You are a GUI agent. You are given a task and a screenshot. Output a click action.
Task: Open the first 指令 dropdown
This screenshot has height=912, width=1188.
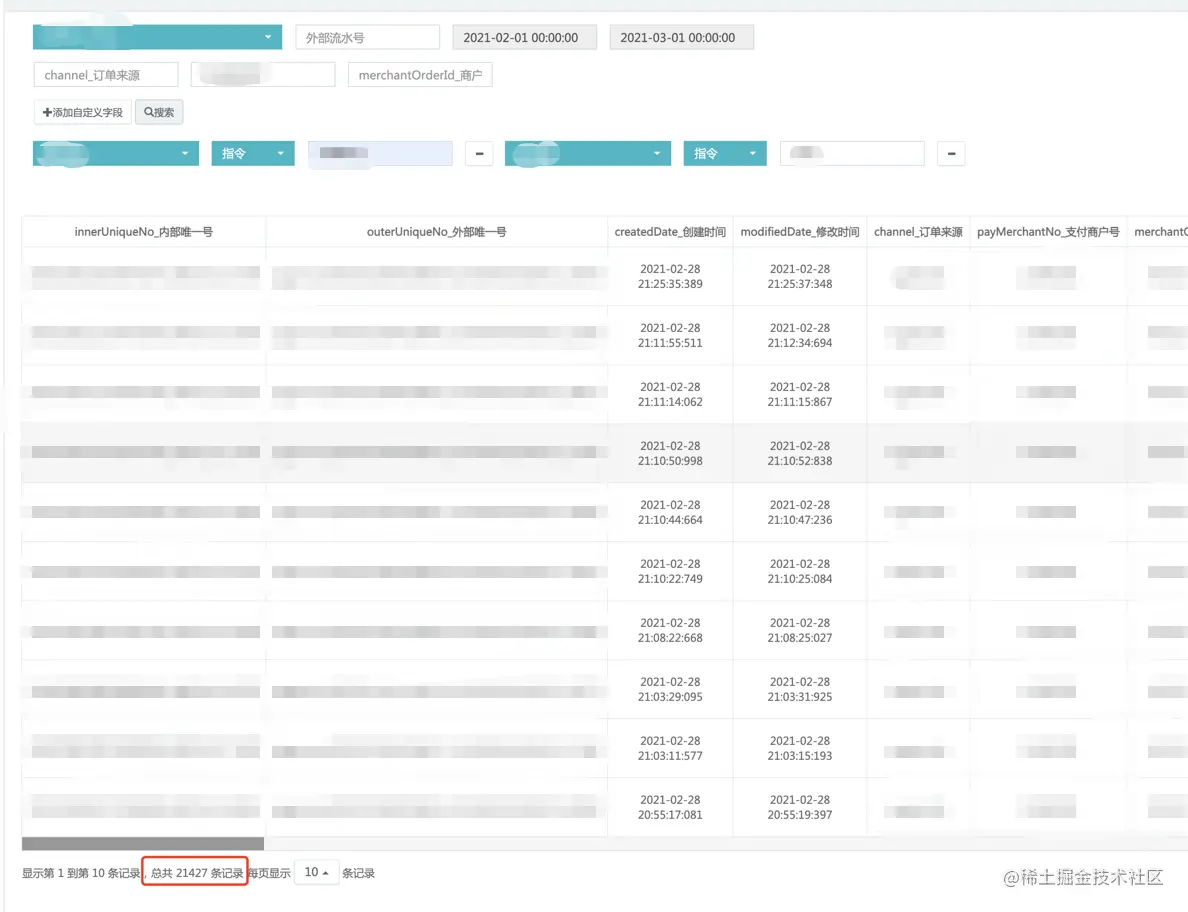click(252, 153)
